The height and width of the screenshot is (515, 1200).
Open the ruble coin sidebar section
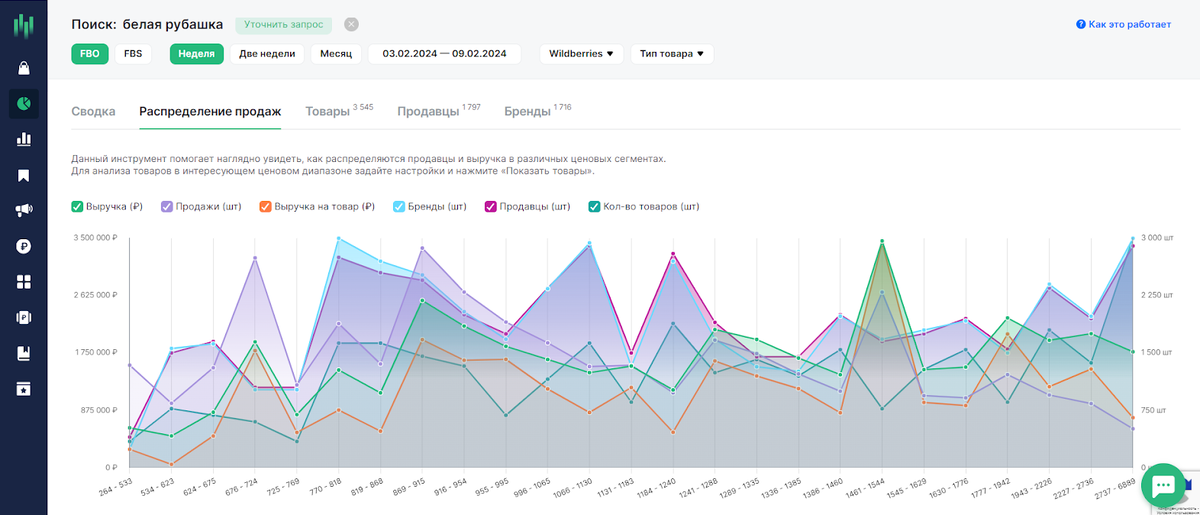click(23, 246)
